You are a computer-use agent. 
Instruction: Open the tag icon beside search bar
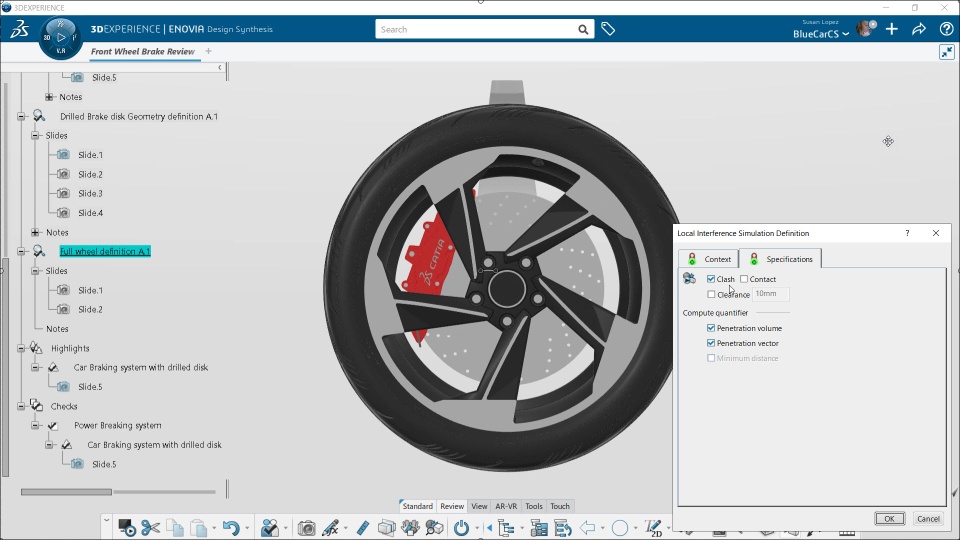tap(607, 29)
